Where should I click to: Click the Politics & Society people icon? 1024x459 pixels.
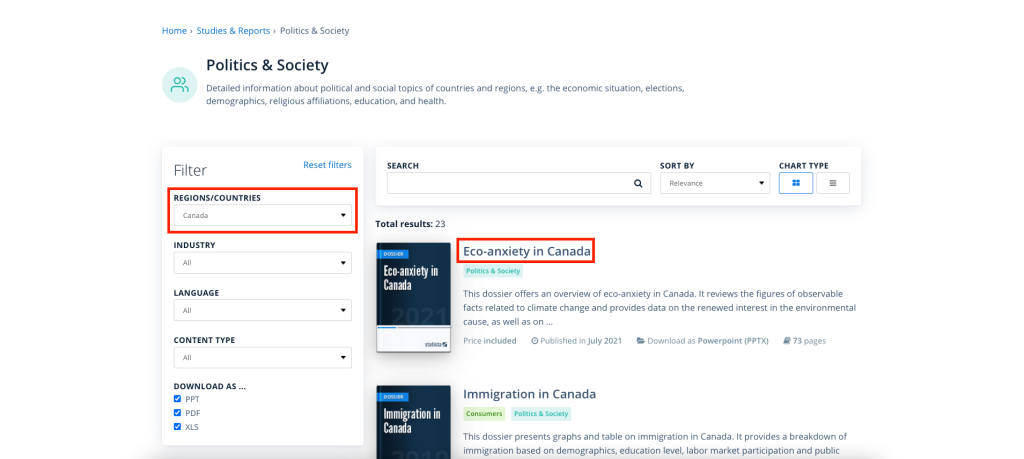tap(180, 84)
